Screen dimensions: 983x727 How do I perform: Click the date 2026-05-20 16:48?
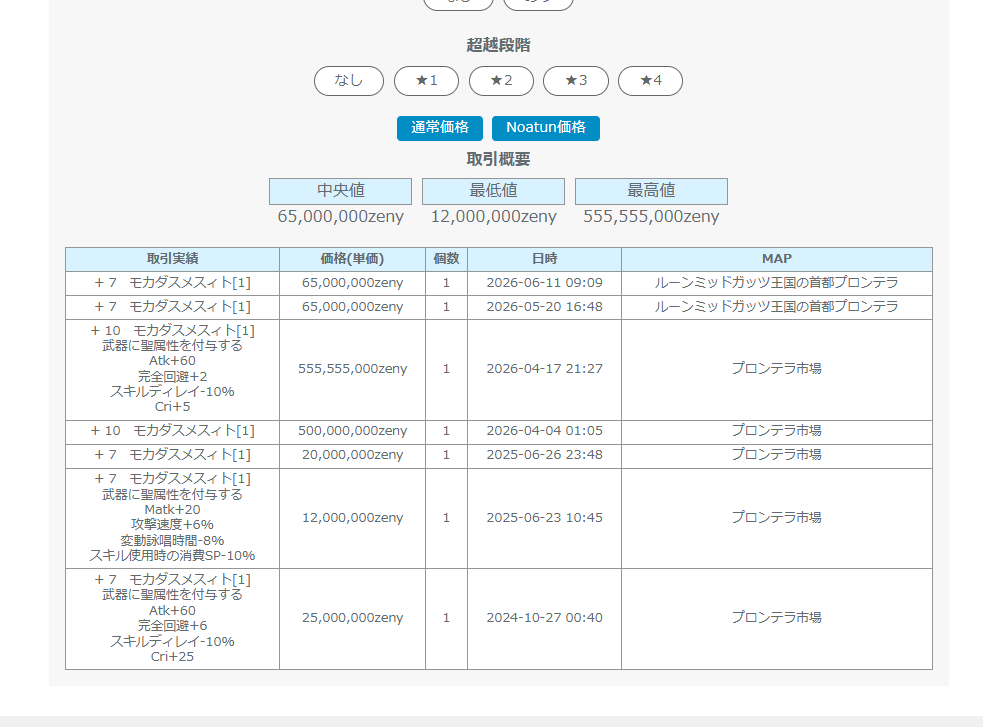click(544, 306)
